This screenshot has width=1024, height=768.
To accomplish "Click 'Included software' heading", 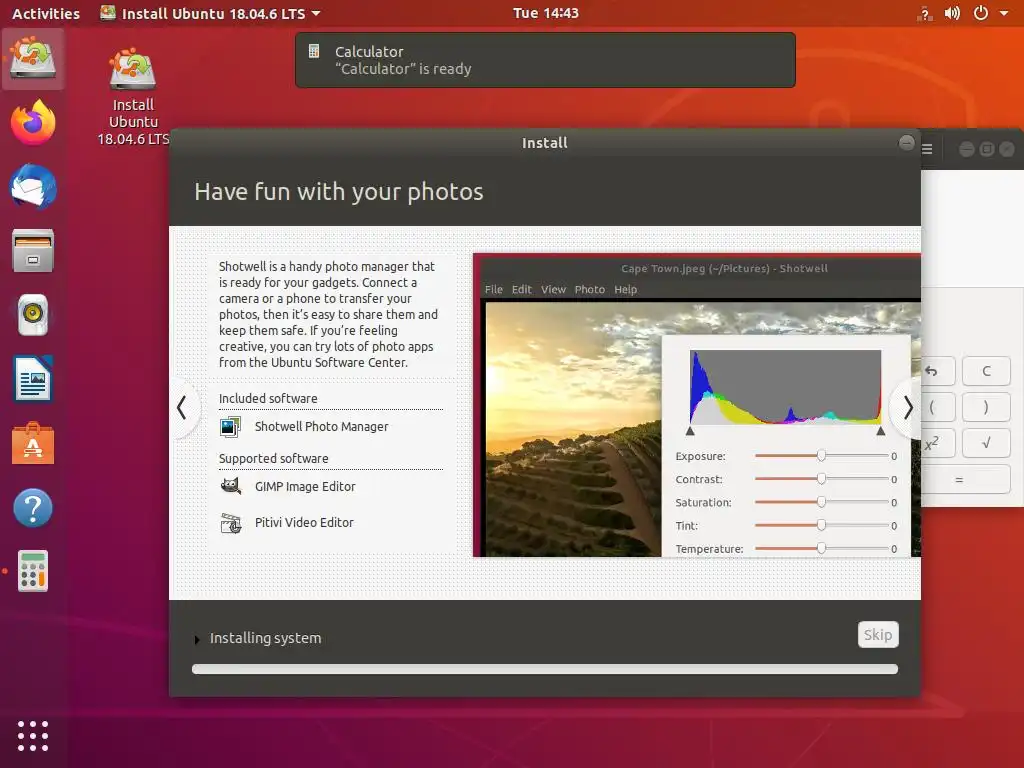I will (x=268, y=398).
